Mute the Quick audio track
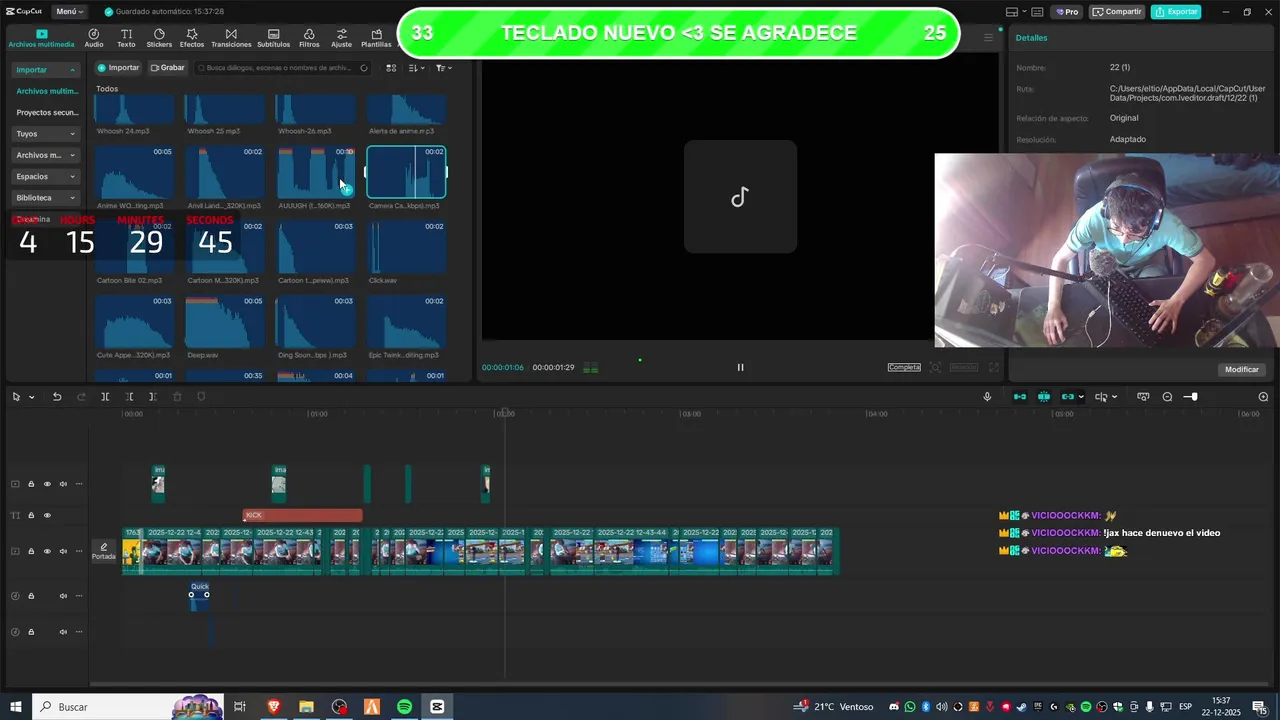The height and width of the screenshot is (720, 1280). [63, 596]
